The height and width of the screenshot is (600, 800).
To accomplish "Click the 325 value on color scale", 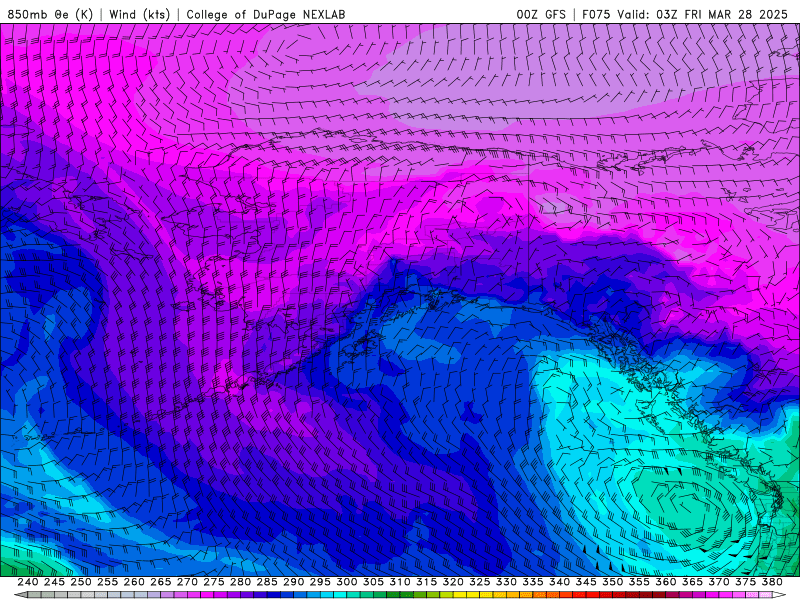I will point(480,582).
